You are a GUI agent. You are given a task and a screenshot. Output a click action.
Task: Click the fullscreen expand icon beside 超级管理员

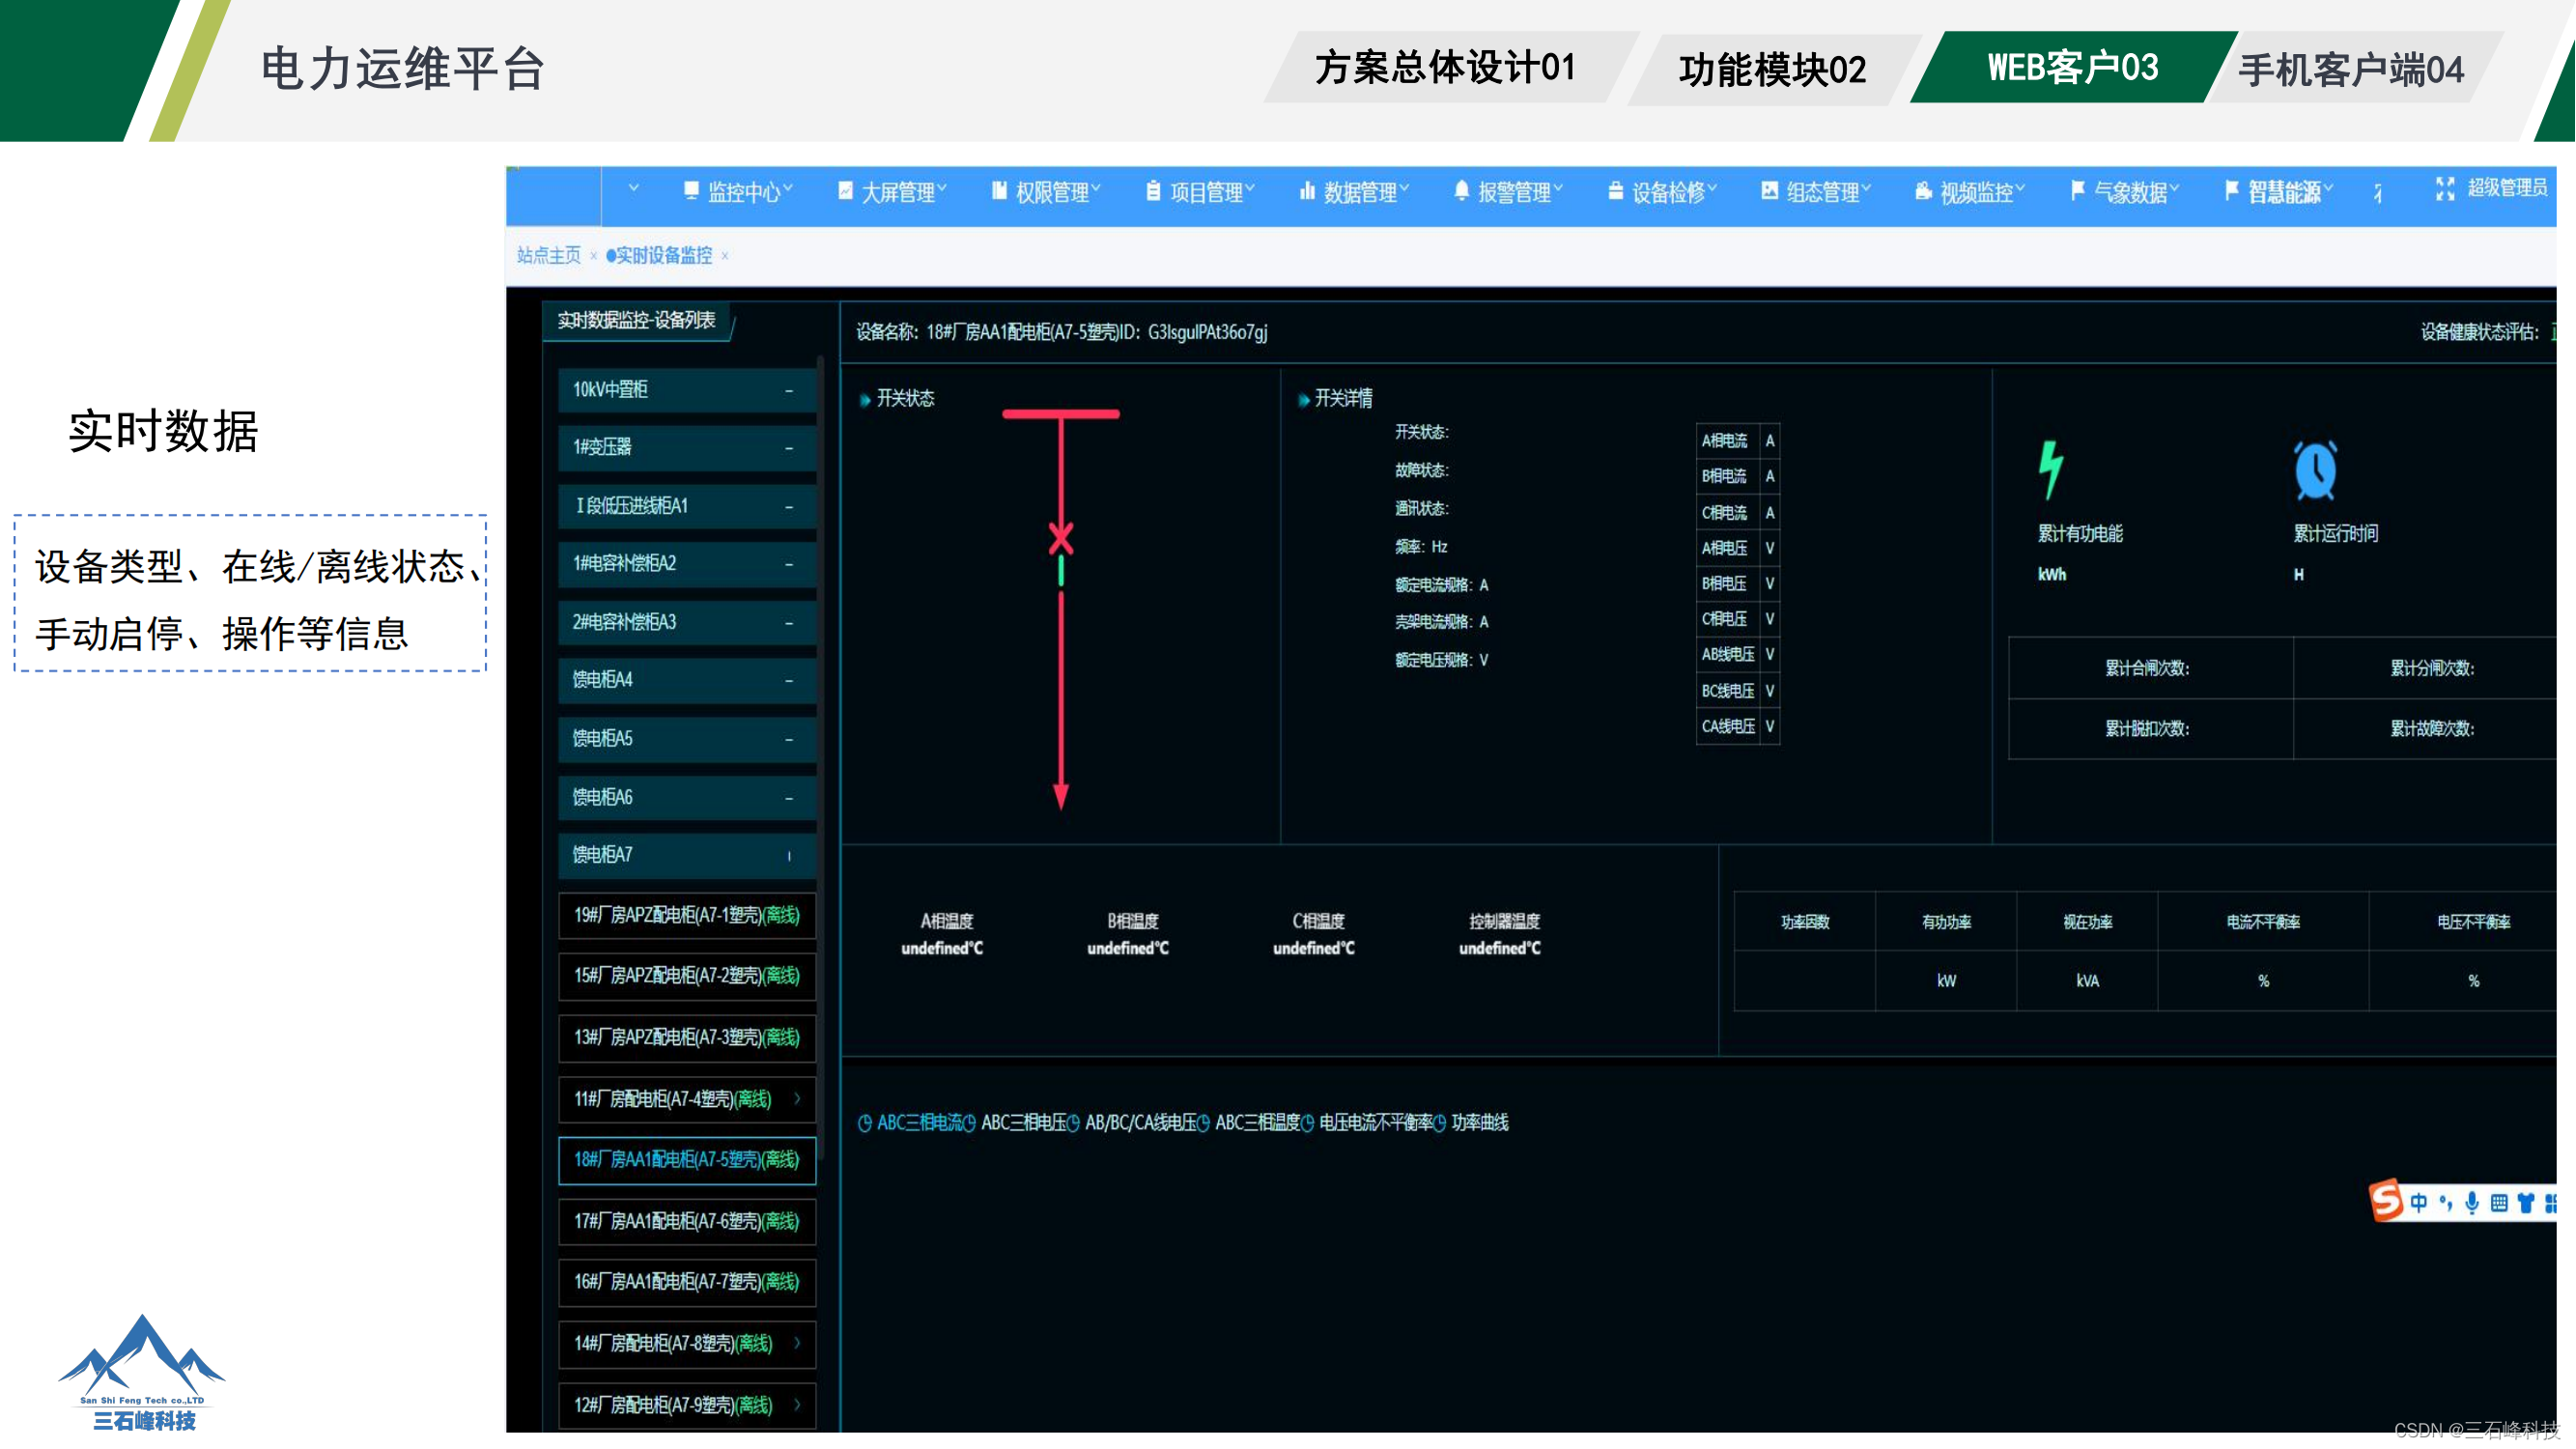pos(2444,189)
